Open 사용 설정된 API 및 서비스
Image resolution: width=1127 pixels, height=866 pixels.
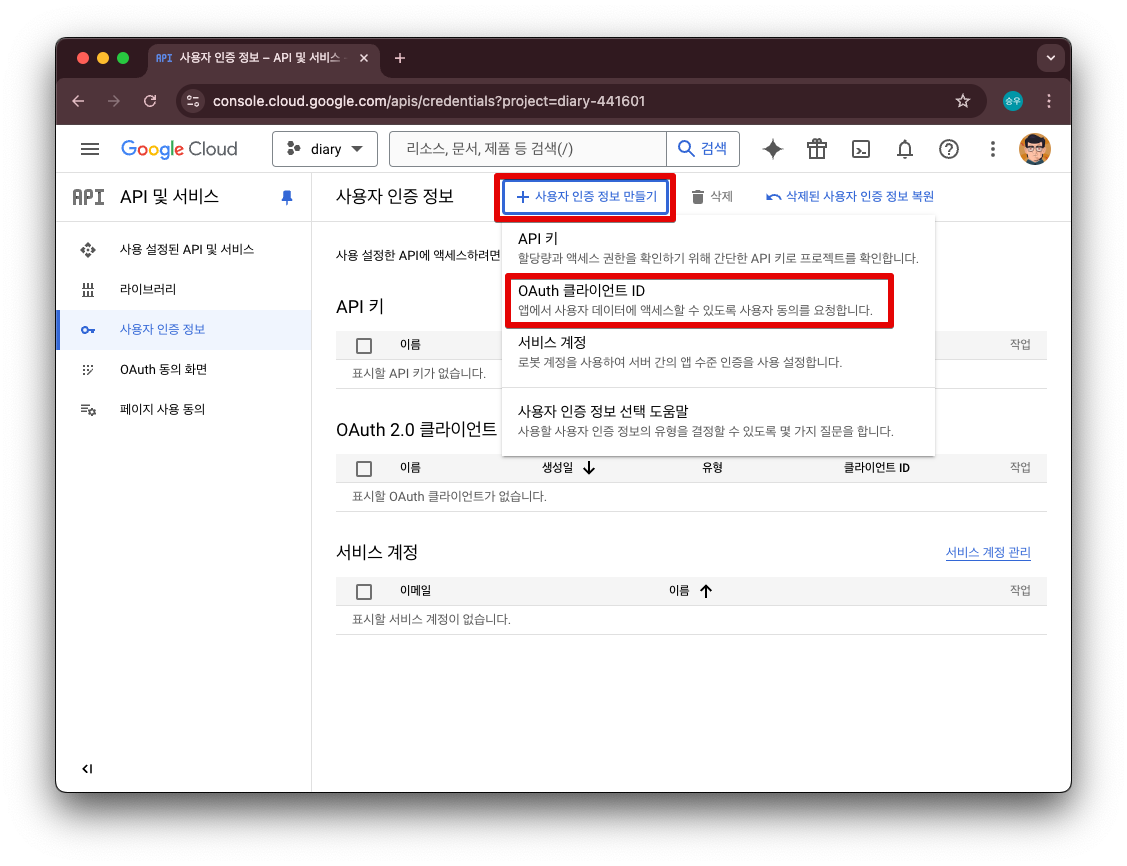[x=185, y=249]
